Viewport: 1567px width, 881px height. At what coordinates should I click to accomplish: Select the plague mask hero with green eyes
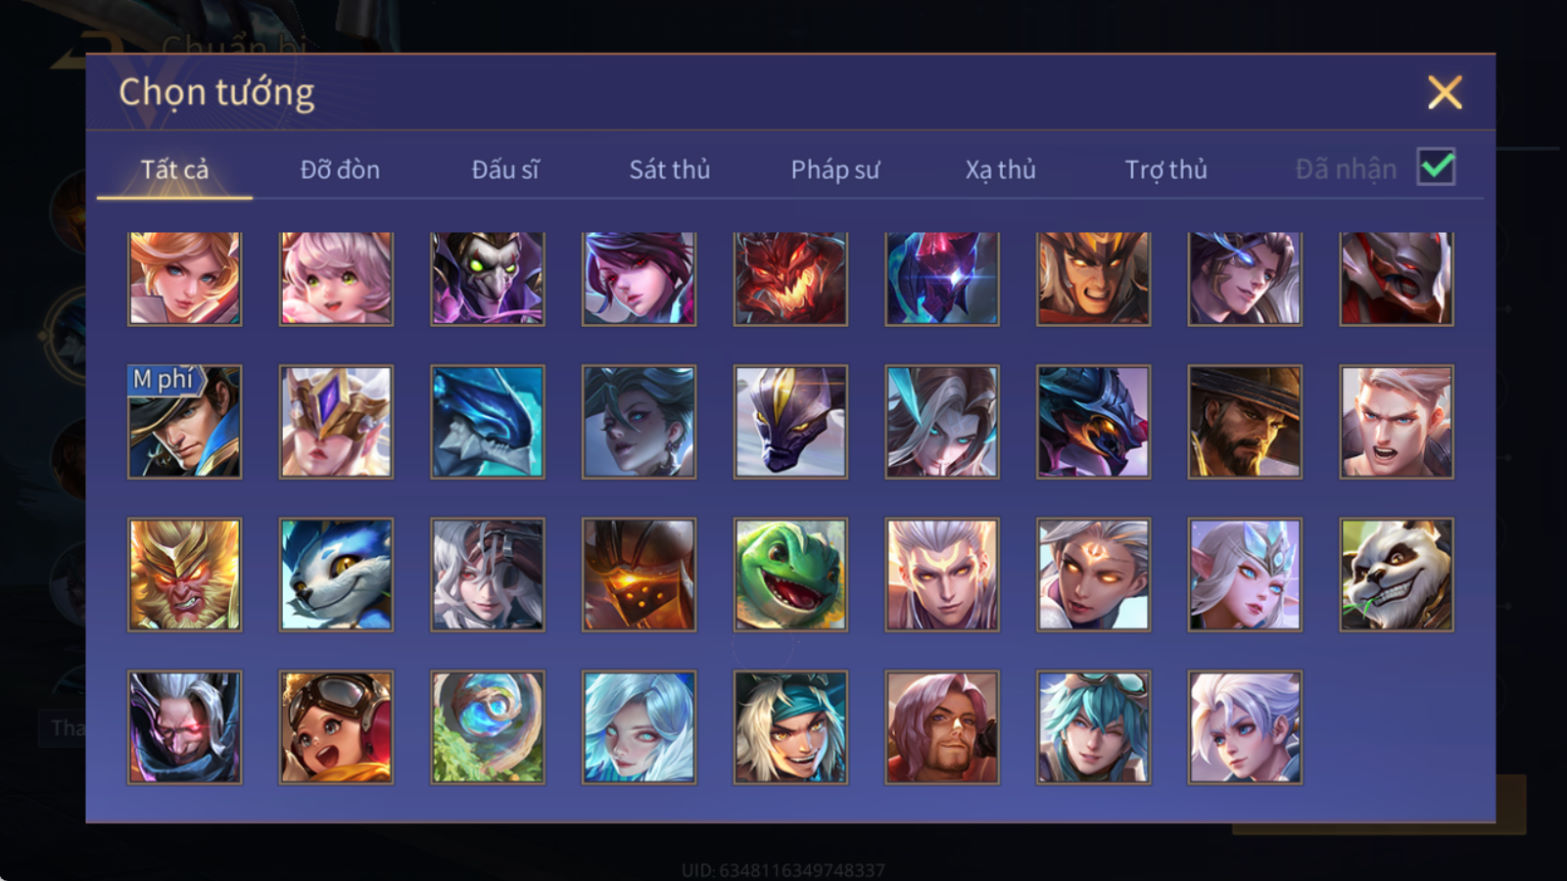[487, 278]
